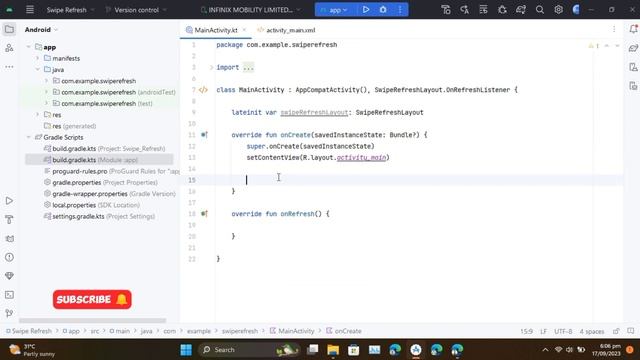Open the Notifications bell panel
The image size is (640, 360).
(x=633, y=29)
